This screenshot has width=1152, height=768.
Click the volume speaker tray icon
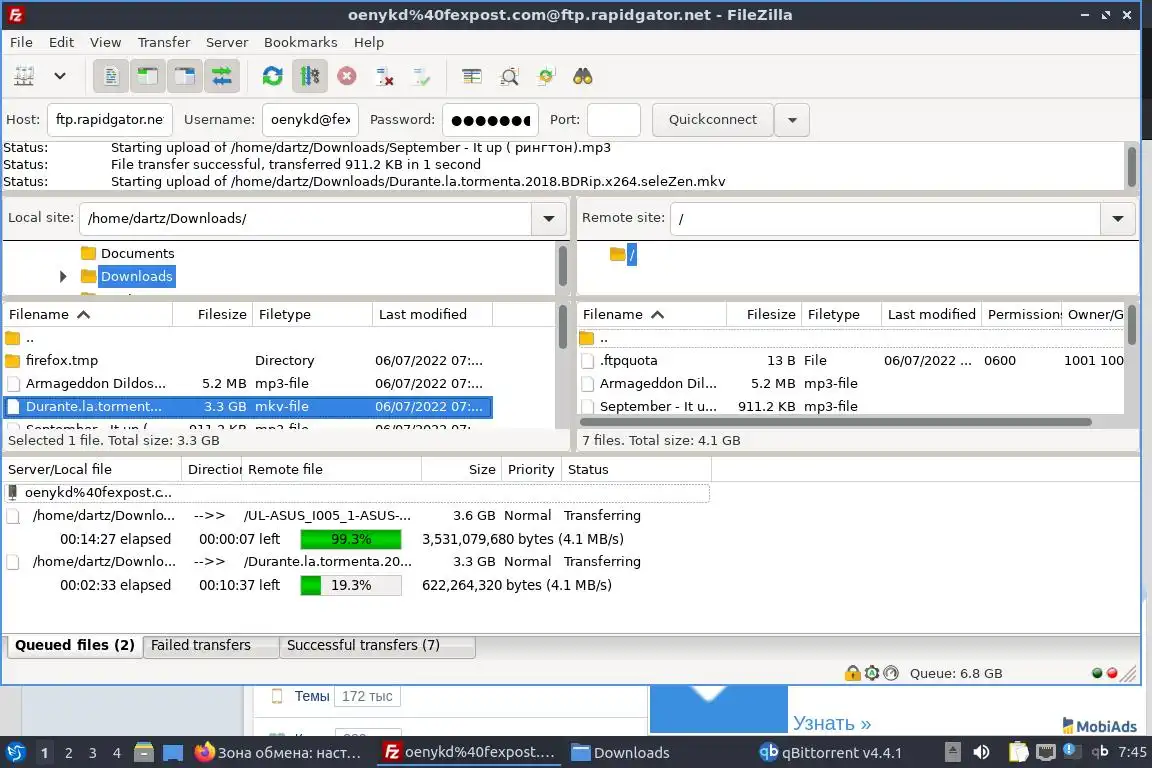pos(982,753)
